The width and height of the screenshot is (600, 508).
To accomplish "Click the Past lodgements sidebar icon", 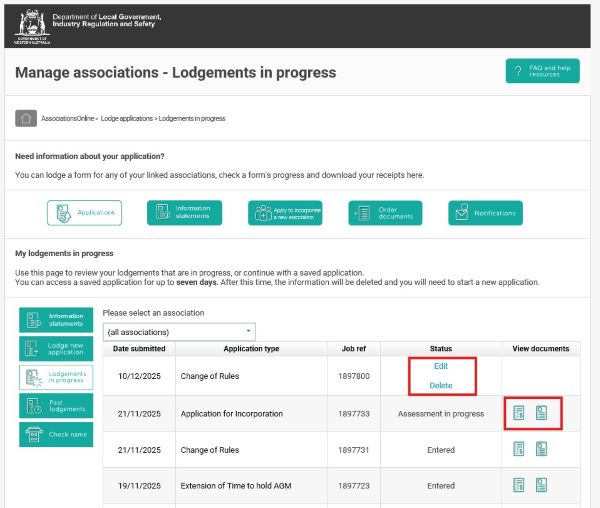I will point(34,406).
